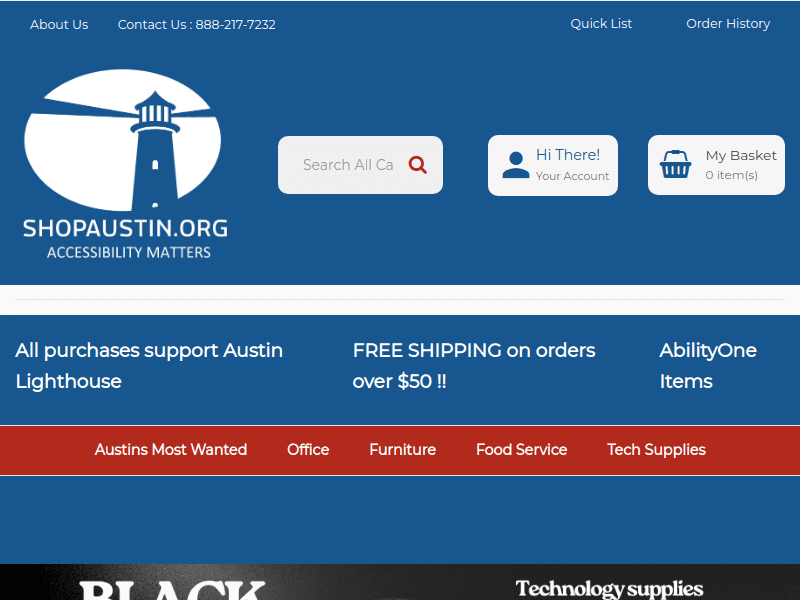This screenshot has height=600, width=800.
Task: Open the Quick List
Action: click(601, 23)
